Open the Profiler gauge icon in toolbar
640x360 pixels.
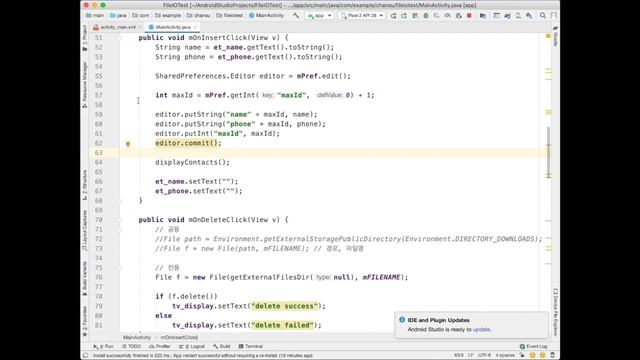pyautogui.click(x=447, y=16)
